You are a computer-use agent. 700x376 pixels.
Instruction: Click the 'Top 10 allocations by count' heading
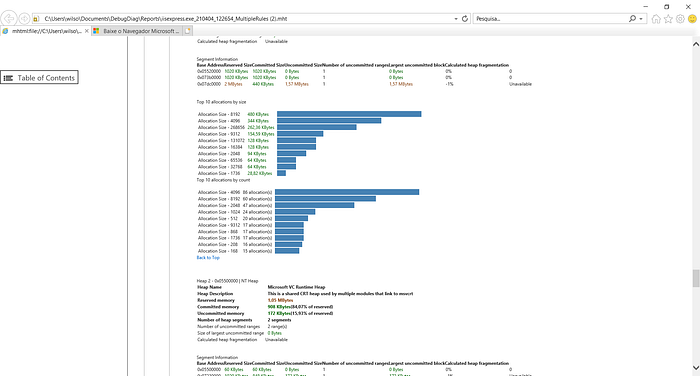click(x=224, y=180)
